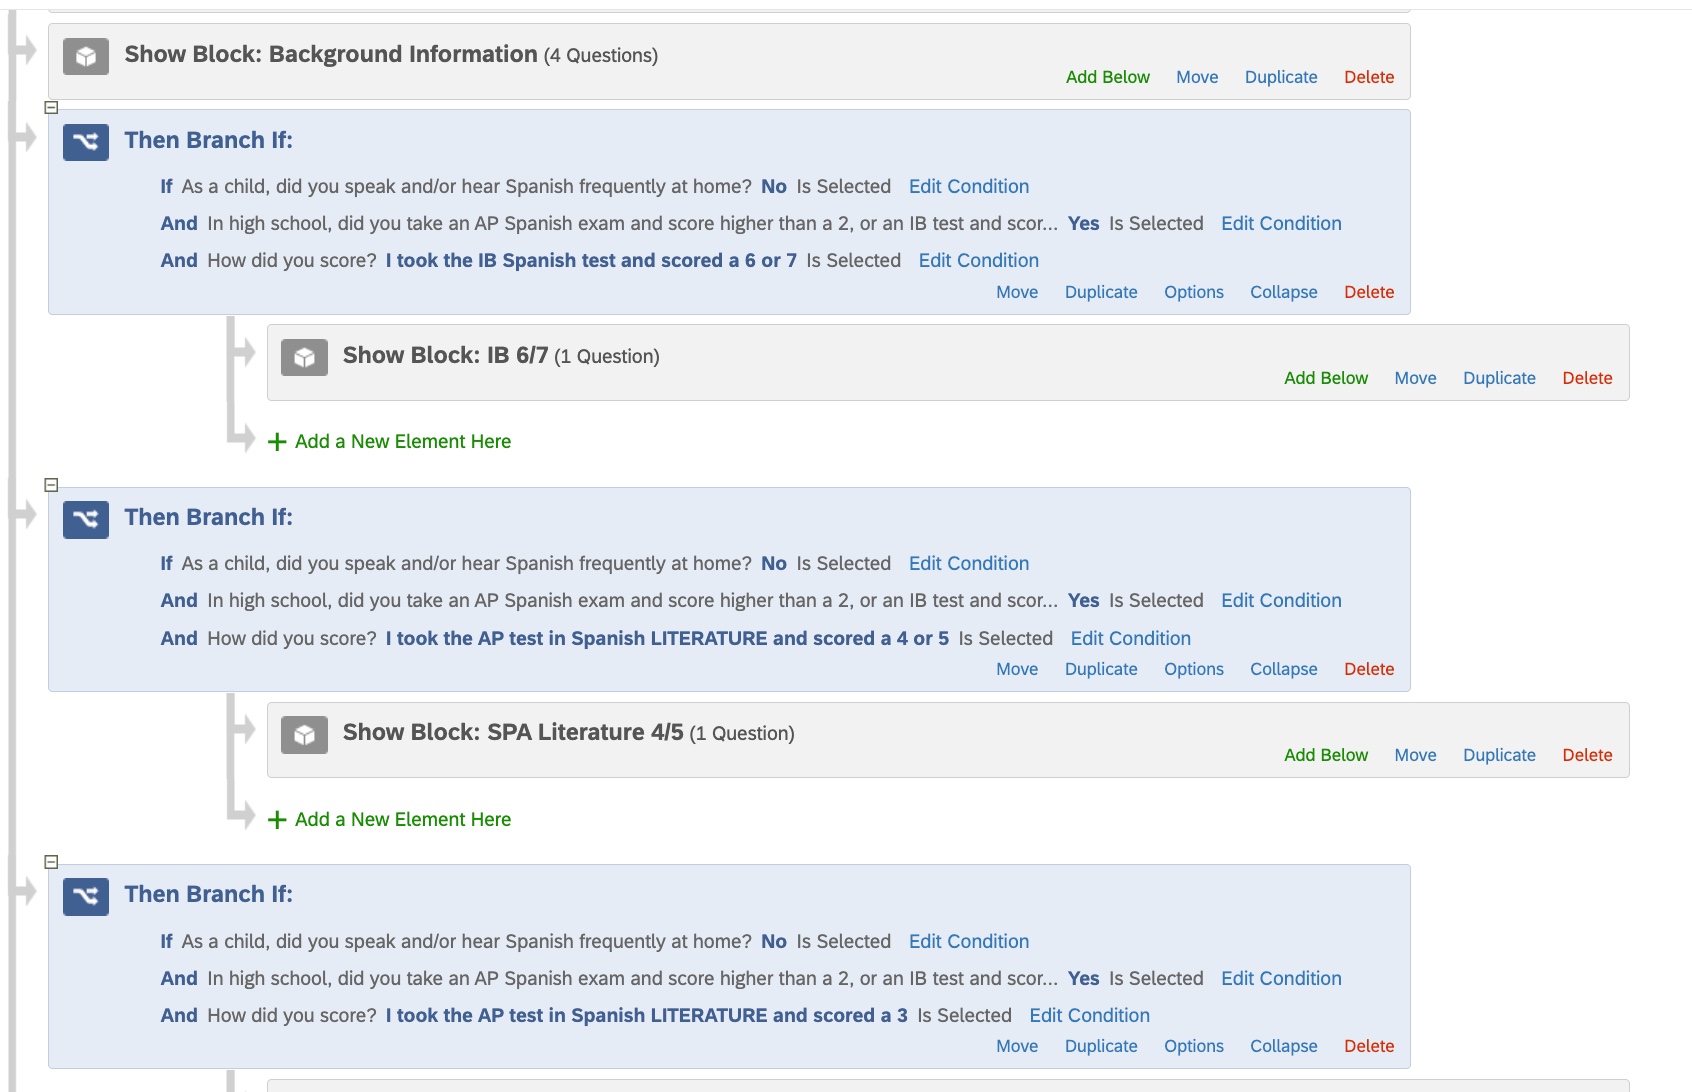This screenshot has height=1092, width=1692.
Task: Delete the IB 6 or 7 branch
Action: pos(1369,292)
